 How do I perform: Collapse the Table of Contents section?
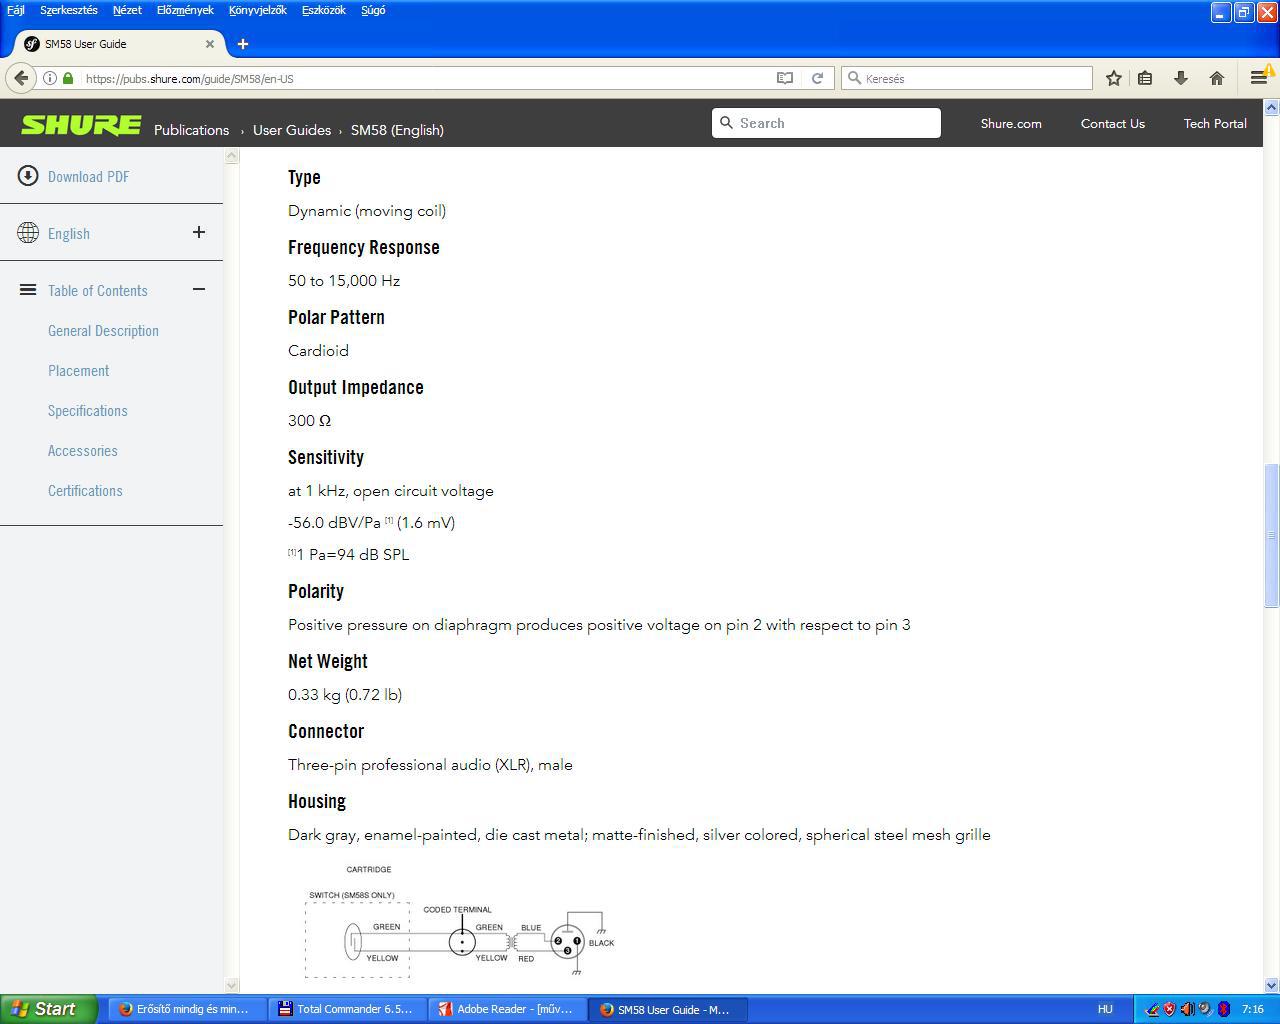click(x=199, y=290)
